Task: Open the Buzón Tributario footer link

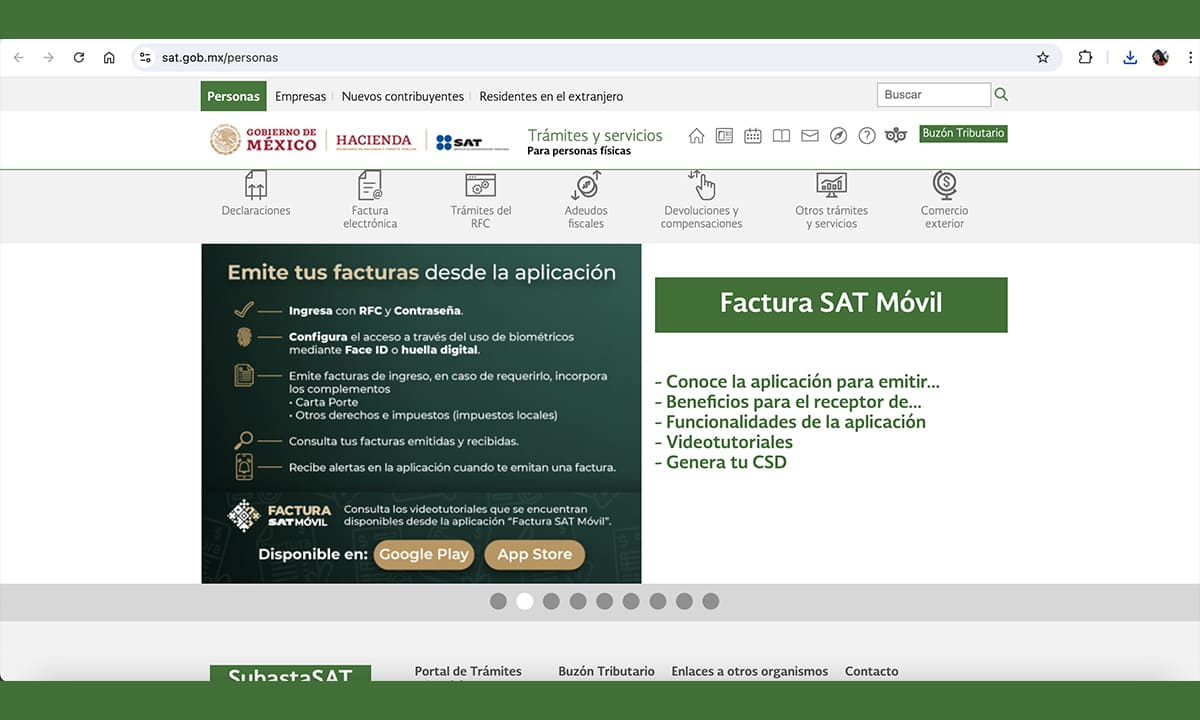Action: (x=606, y=671)
